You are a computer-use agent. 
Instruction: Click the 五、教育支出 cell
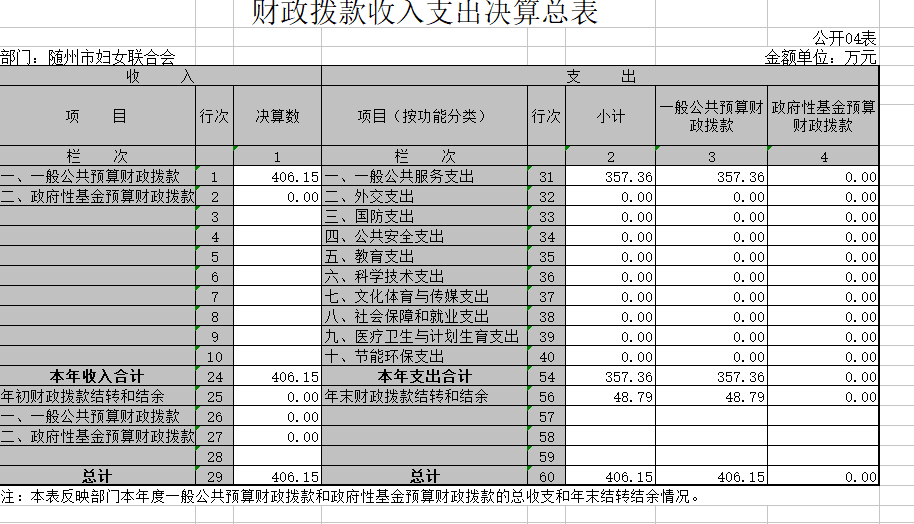[x=424, y=257]
